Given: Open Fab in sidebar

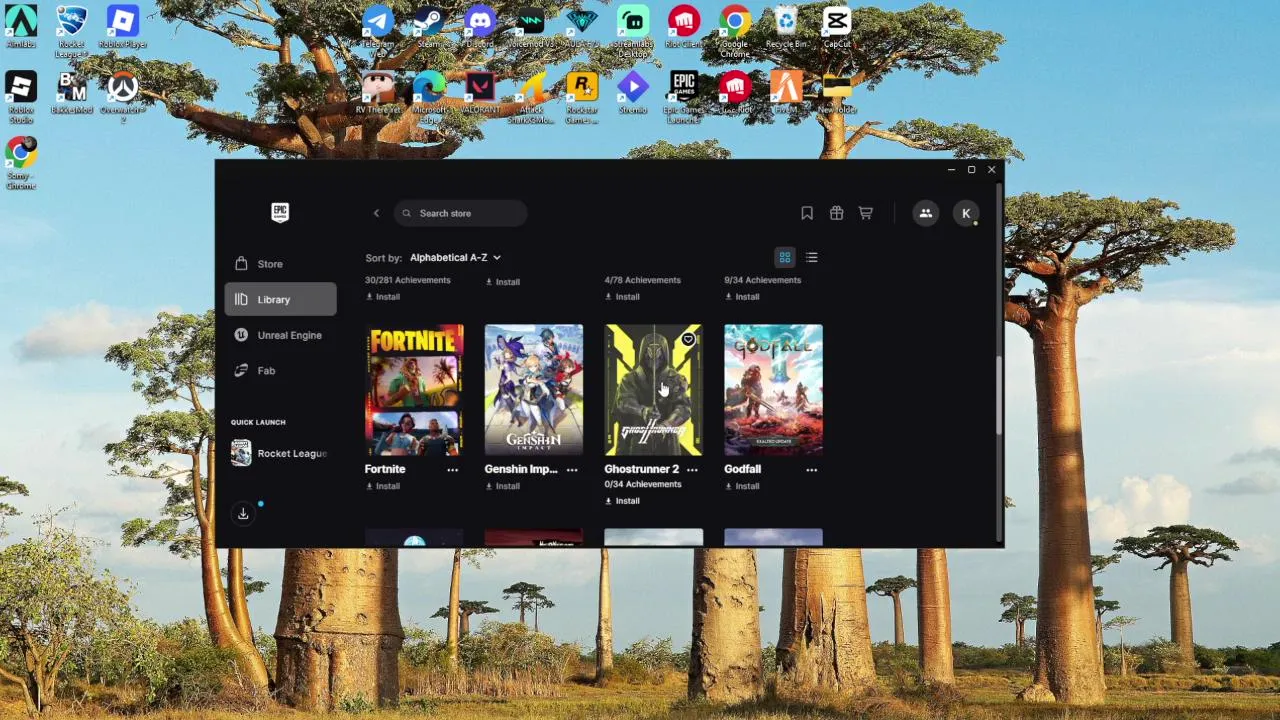Looking at the screenshot, I should pyautogui.click(x=280, y=370).
